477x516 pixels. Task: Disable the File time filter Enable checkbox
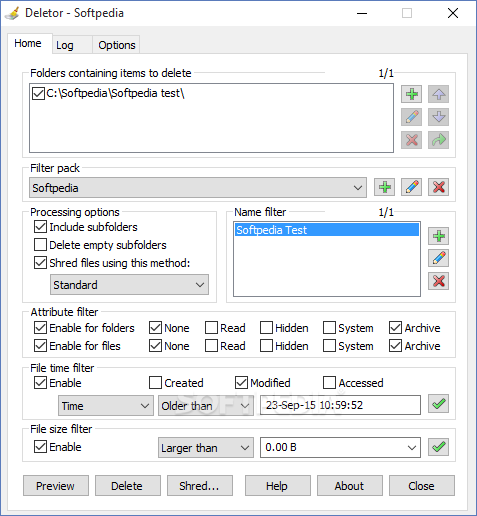point(40,383)
